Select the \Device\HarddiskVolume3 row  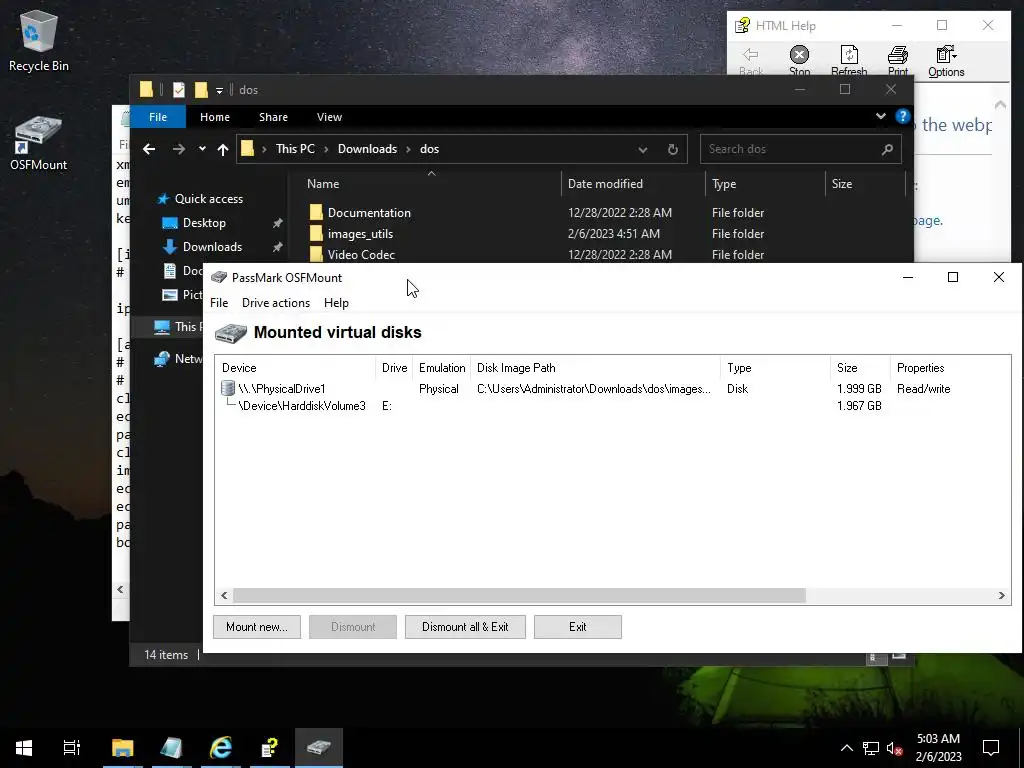pyautogui.click(x=613, y=406)
